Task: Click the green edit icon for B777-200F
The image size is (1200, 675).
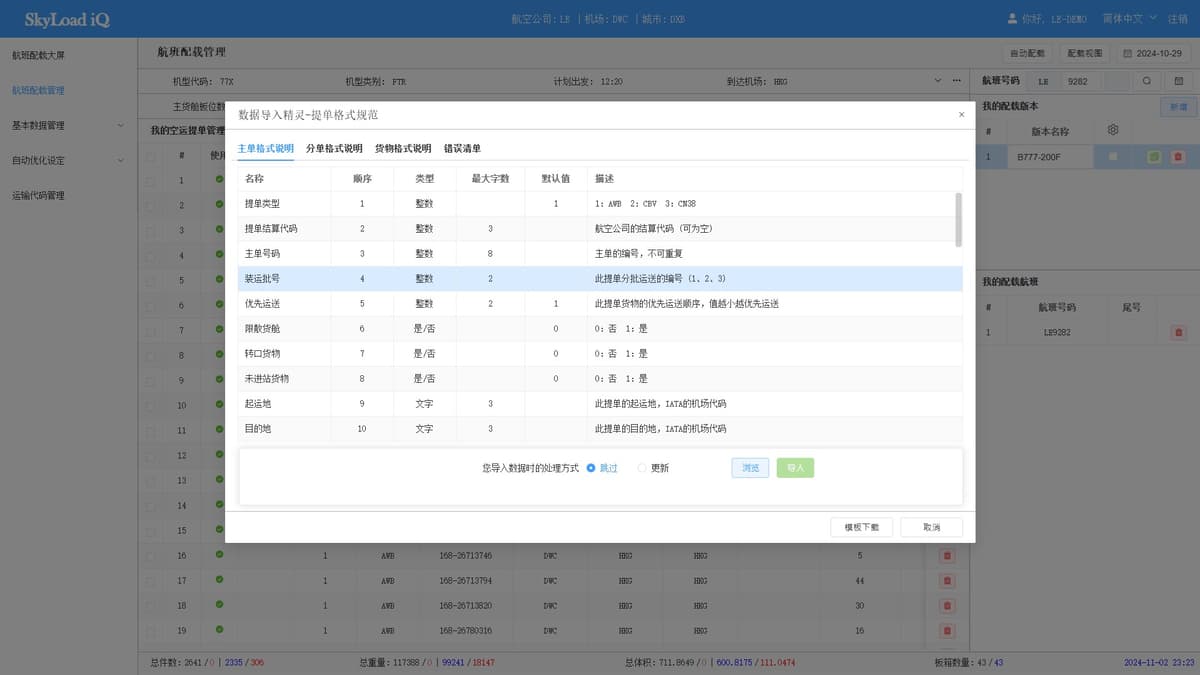Action: (x=1154, y=157)
